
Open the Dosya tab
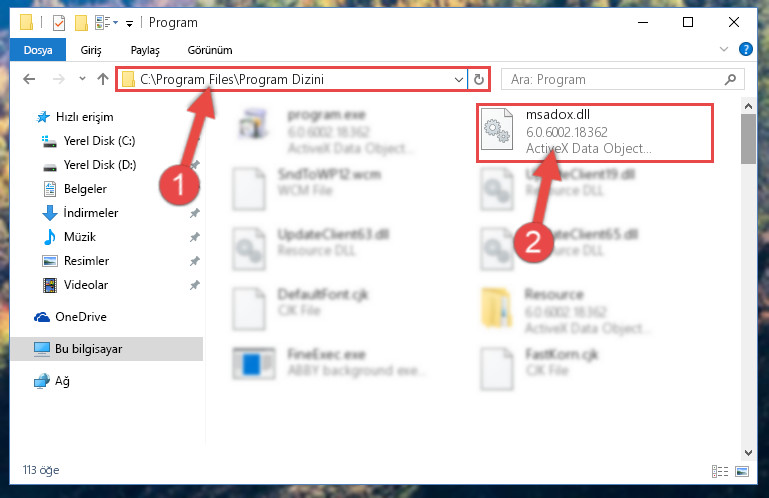click(38, 50)
